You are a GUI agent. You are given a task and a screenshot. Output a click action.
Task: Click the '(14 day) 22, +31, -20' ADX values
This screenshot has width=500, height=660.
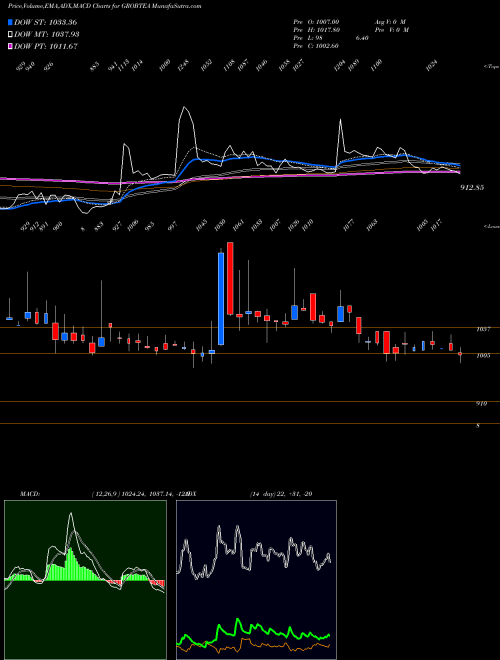(x=281, y=494)
